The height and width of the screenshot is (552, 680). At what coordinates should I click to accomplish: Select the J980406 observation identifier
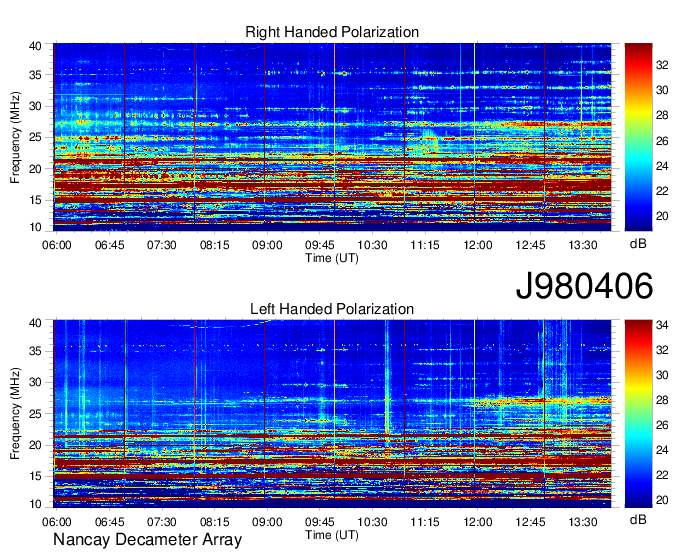click(584, 286)
